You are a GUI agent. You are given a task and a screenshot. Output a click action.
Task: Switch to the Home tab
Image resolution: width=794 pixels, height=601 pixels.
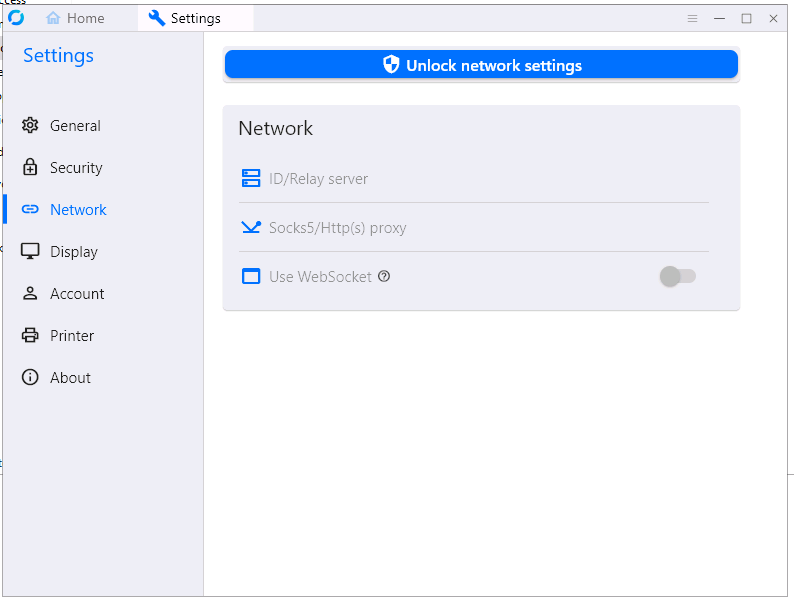pos(76,18)
